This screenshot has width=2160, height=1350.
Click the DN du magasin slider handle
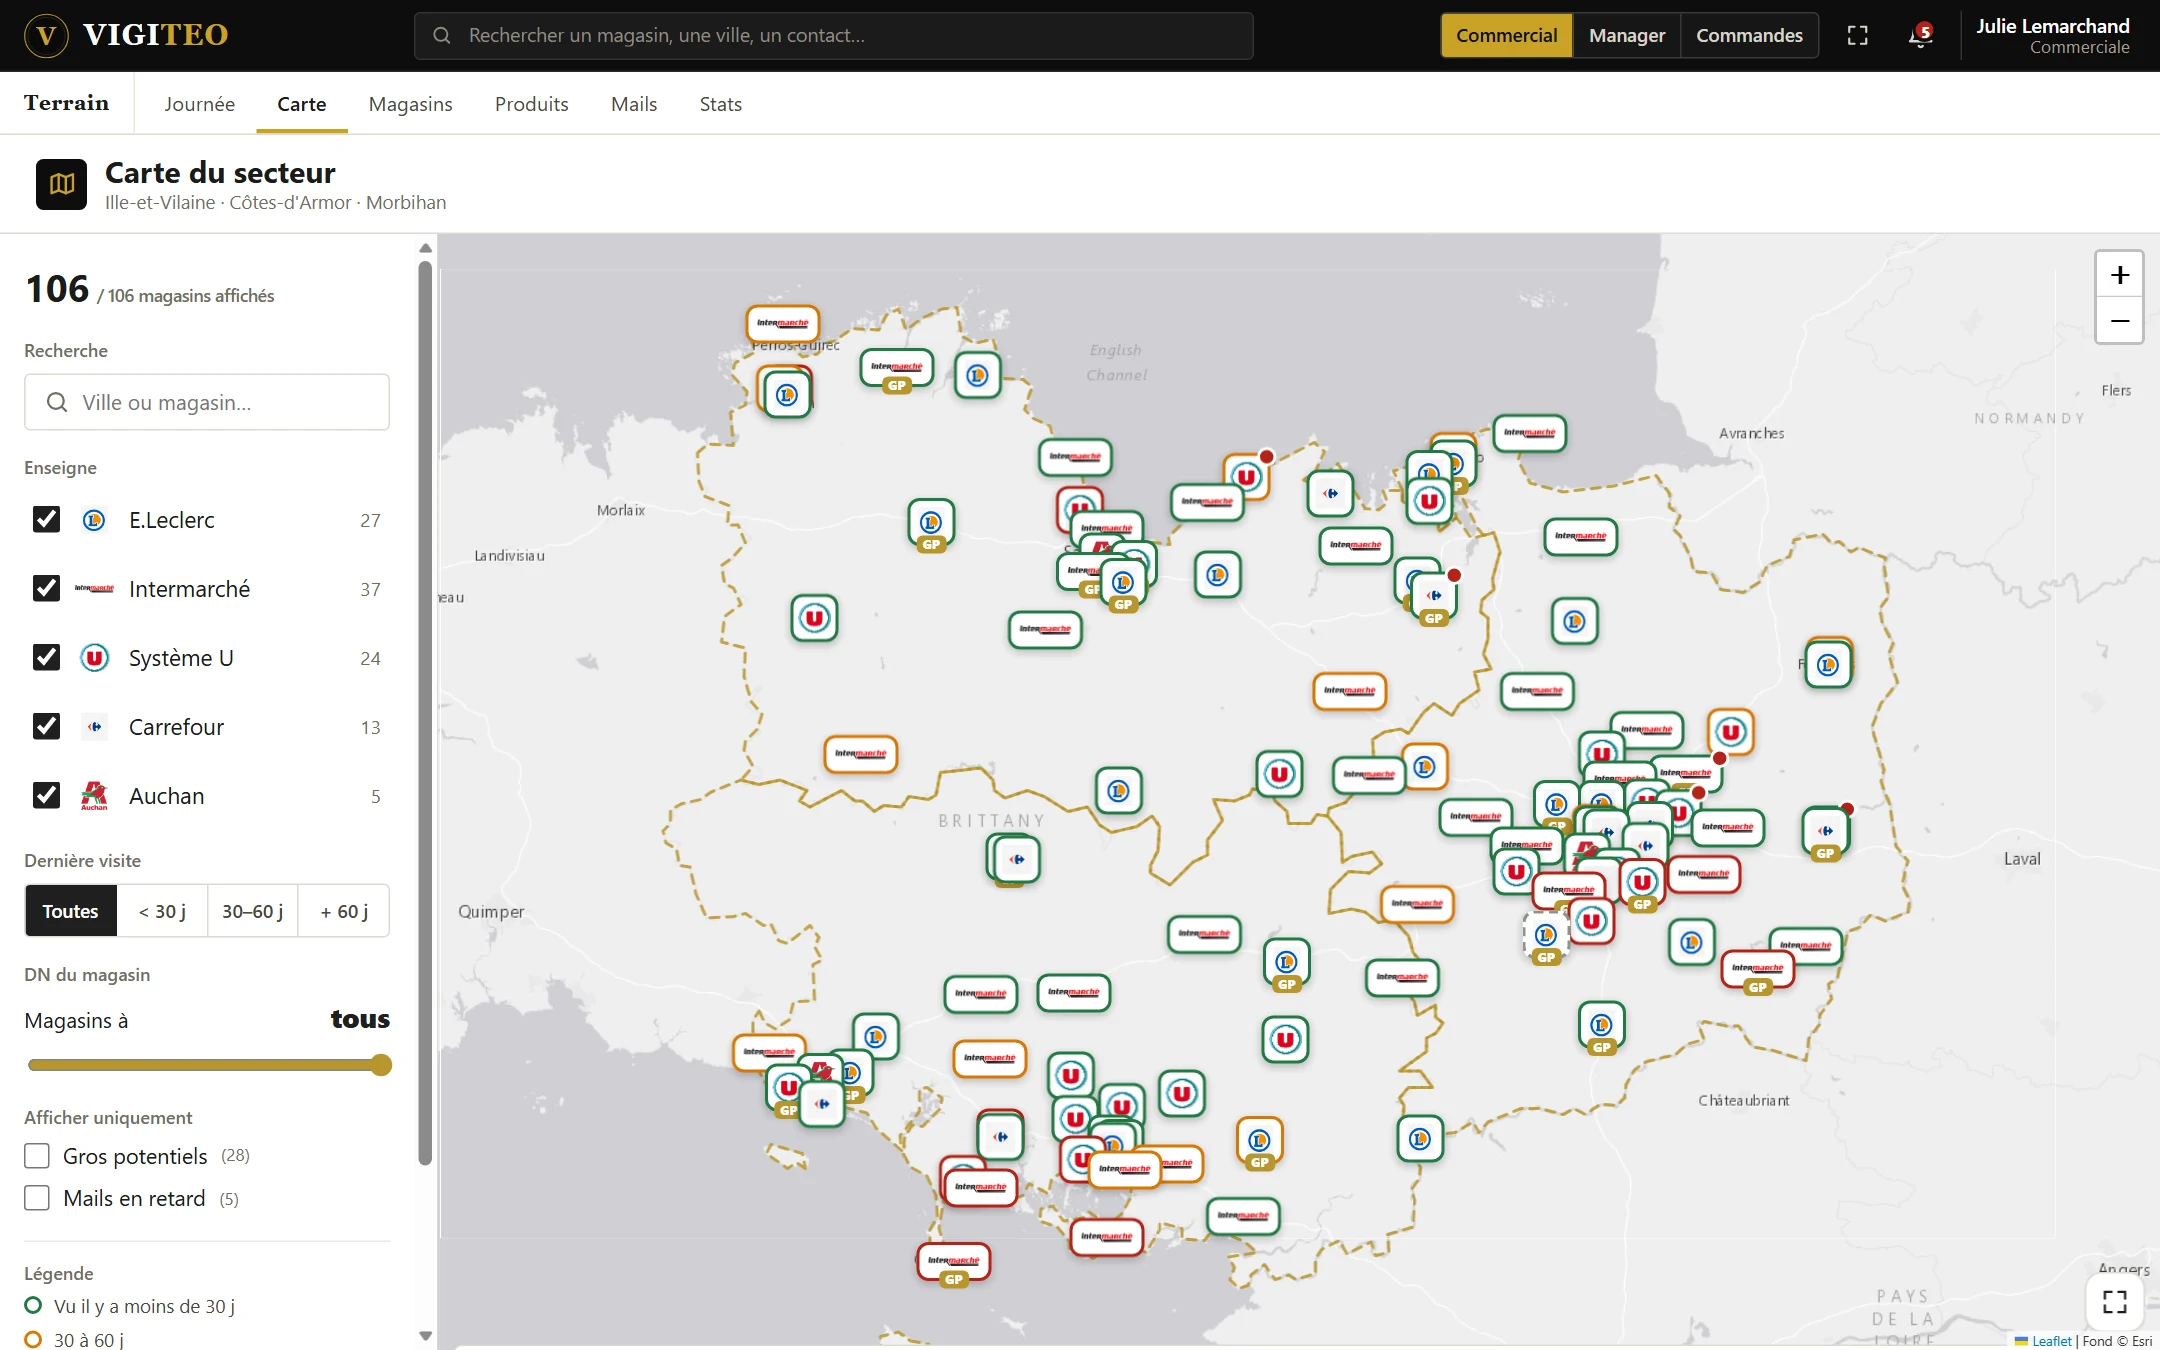(x=380, y=1065)
